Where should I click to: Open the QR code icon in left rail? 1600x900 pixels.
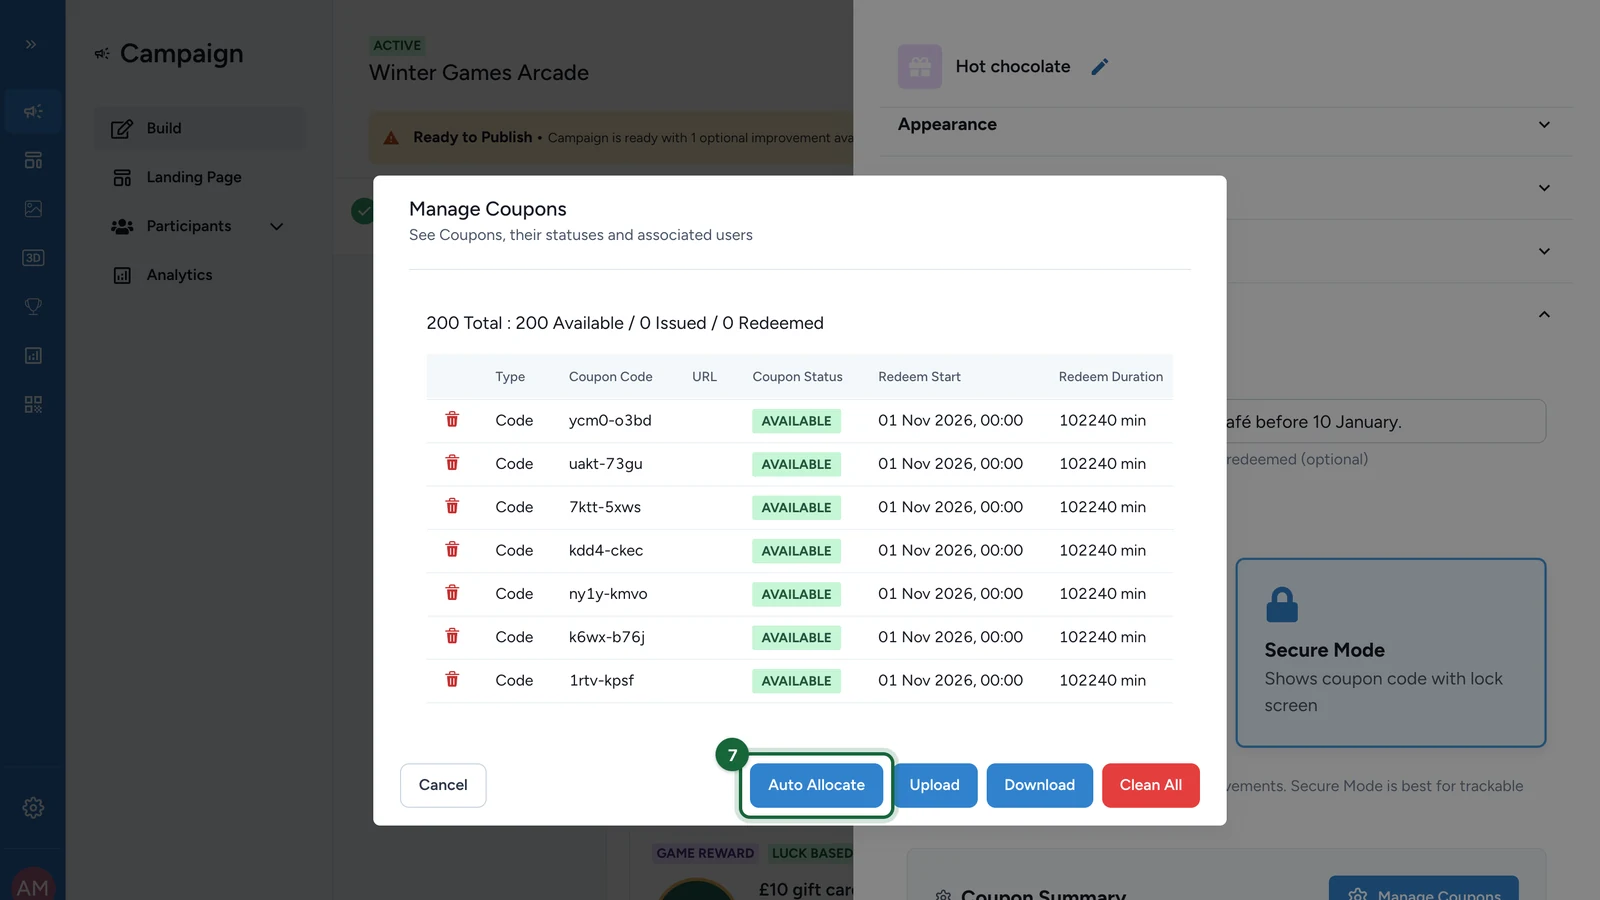33,405
